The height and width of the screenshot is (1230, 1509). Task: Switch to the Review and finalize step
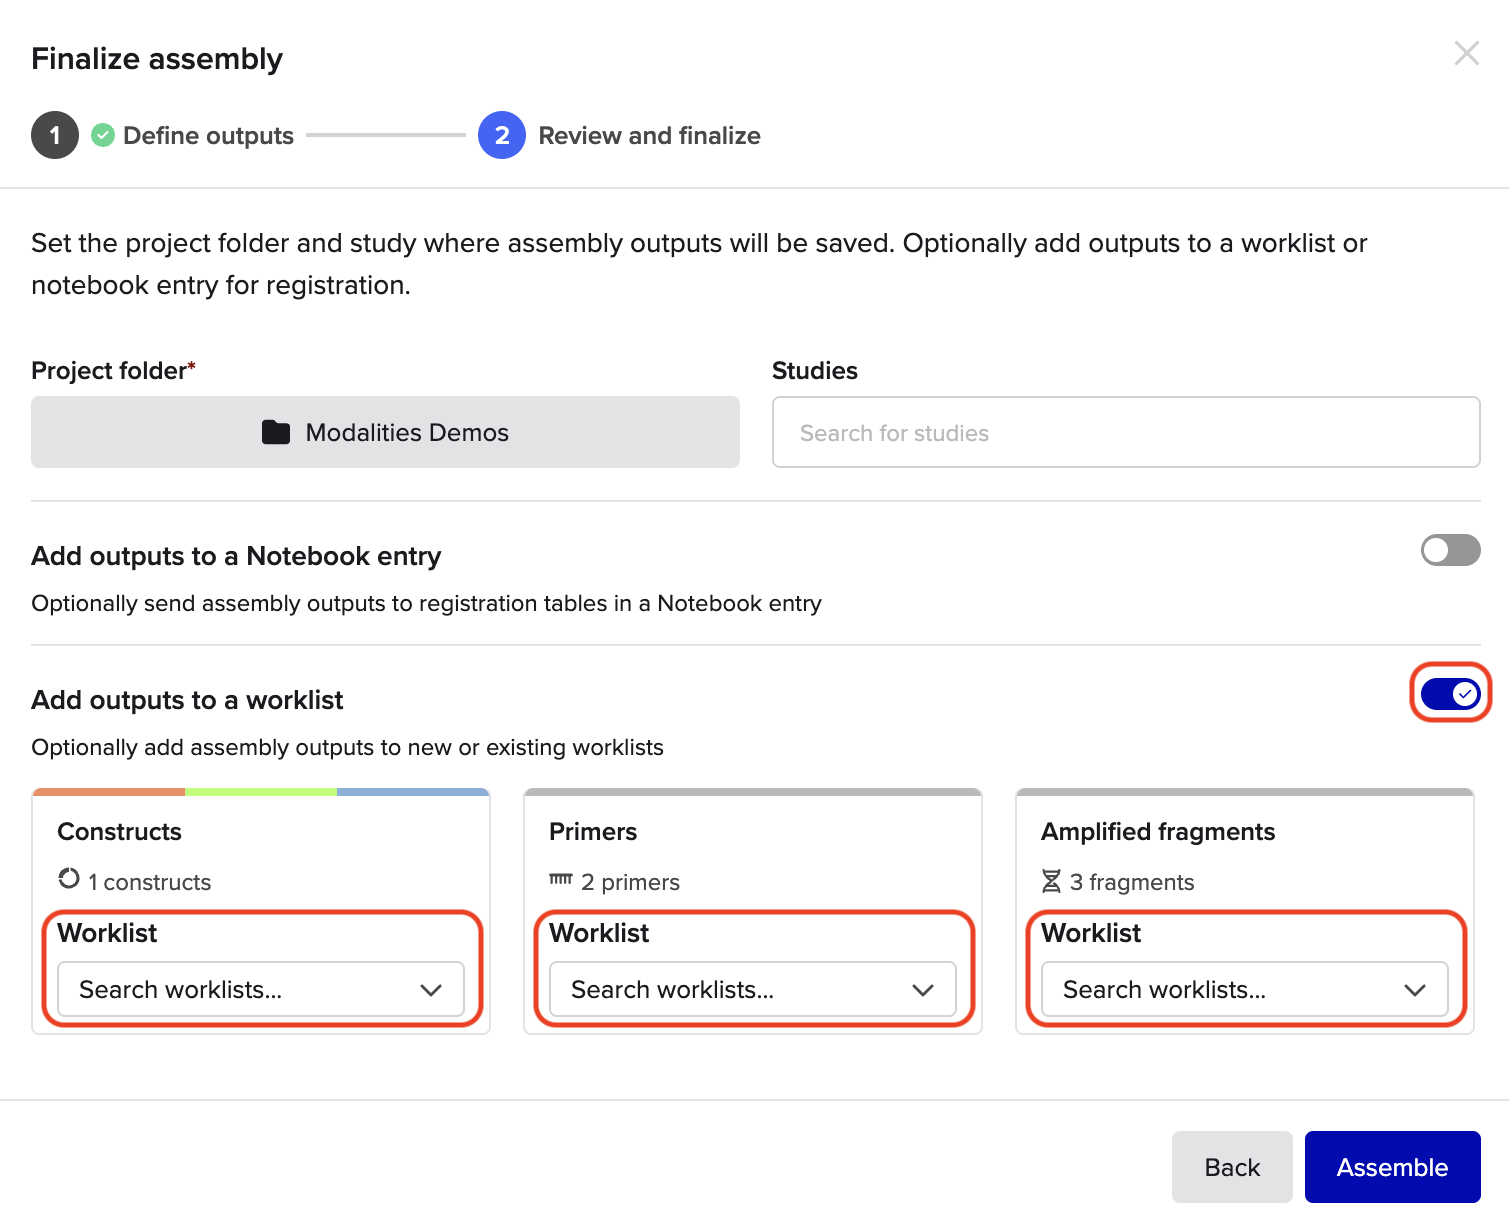click(649, 135)
